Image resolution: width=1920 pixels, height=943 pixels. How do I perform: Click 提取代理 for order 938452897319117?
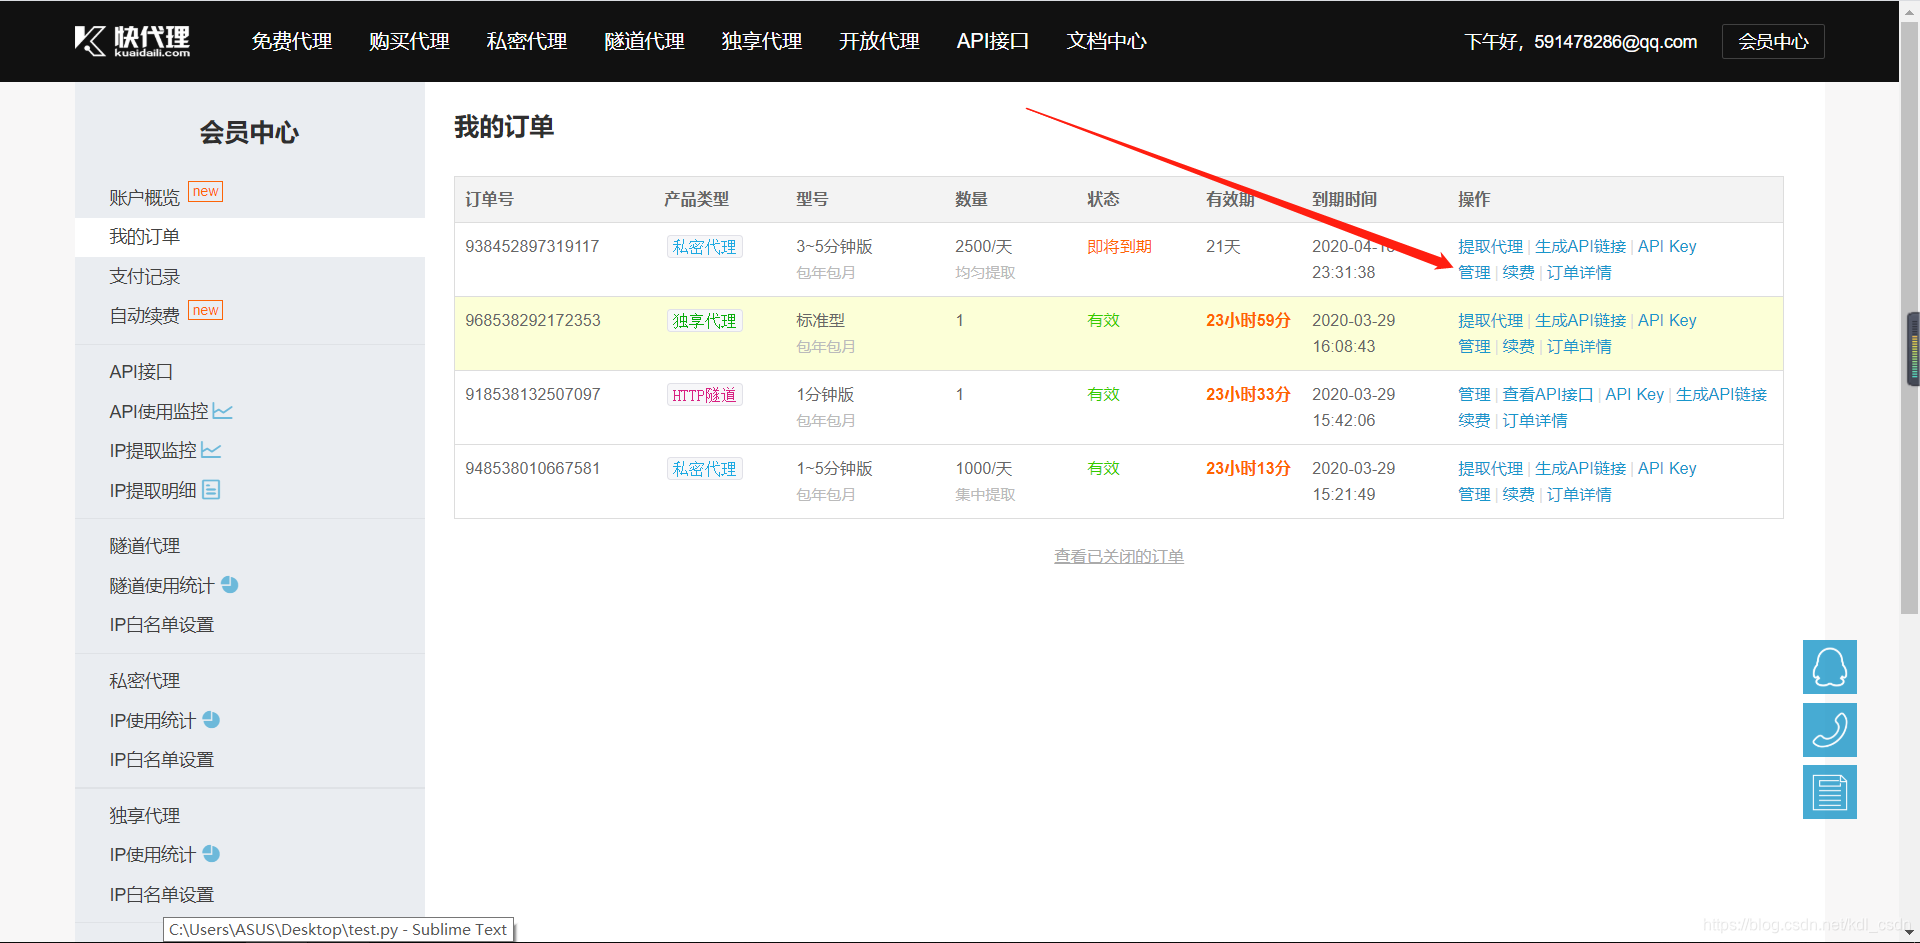[x=1490, y=246]
